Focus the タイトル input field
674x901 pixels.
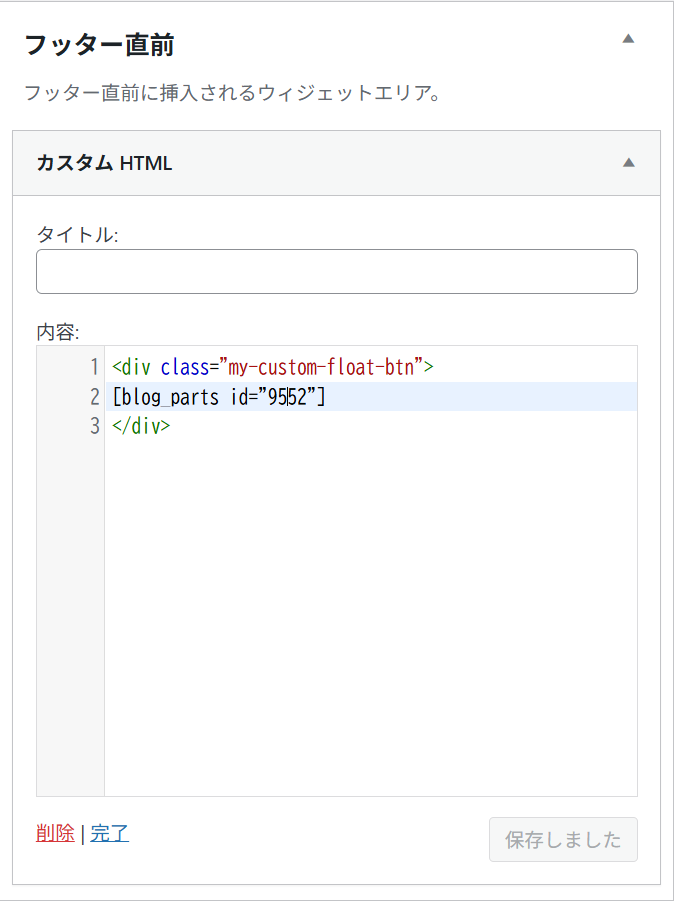click(x=336, y=271)
